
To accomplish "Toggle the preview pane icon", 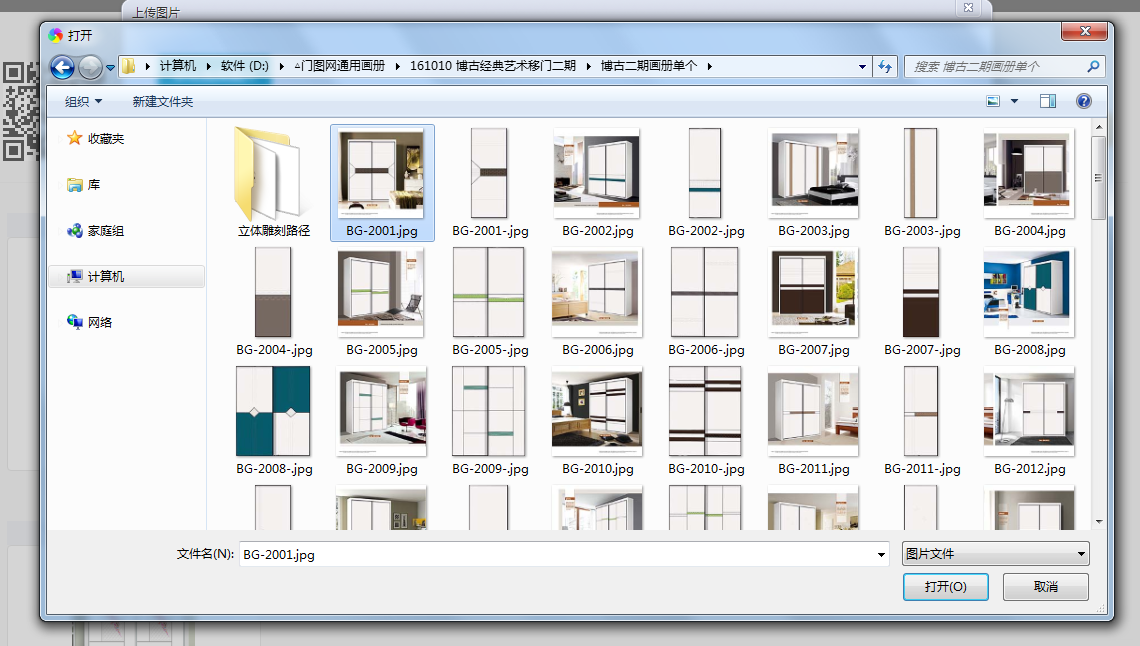I will coord(1048,101).
